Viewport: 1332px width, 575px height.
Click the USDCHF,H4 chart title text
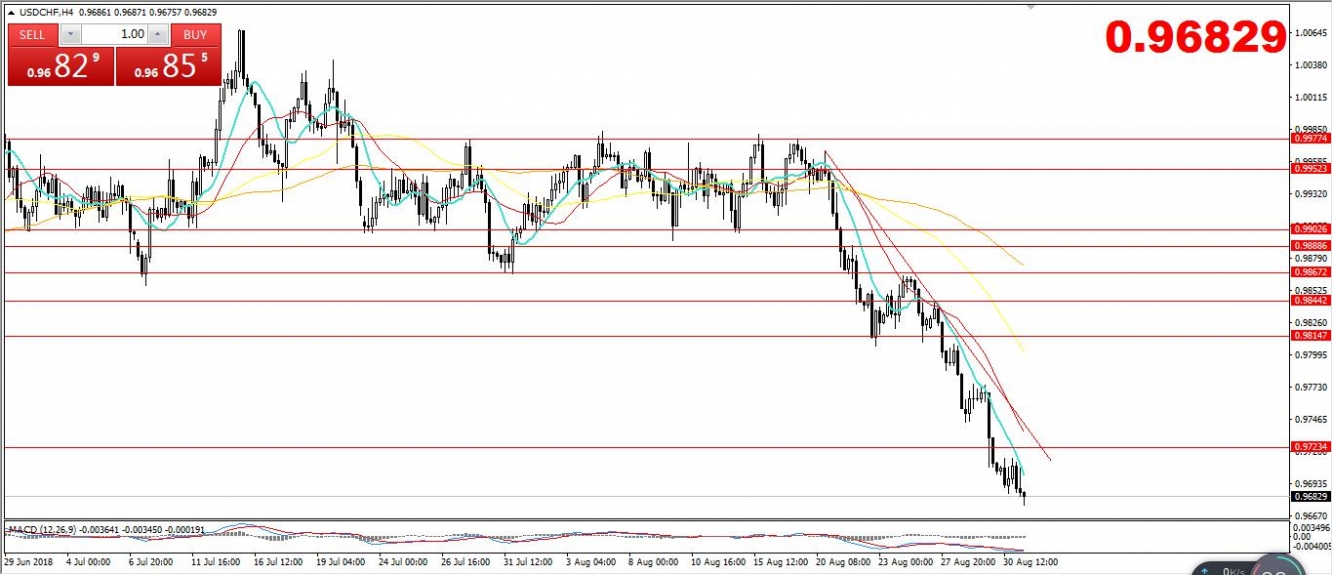pyautogui.click(x=50, y=11)
